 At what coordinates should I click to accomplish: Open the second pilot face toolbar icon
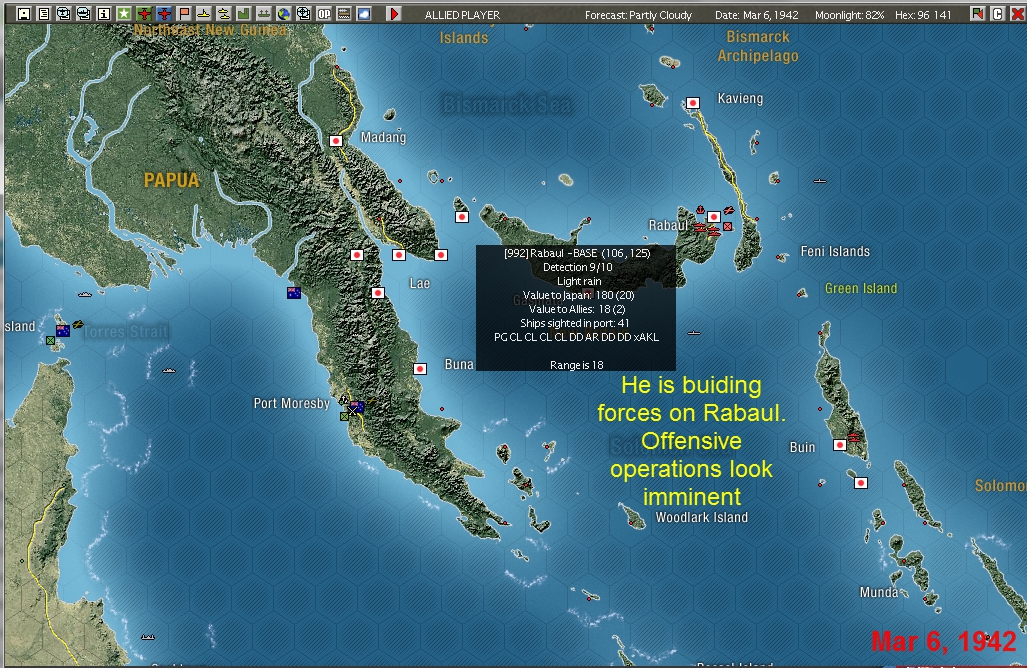click(x=84, y=14)
